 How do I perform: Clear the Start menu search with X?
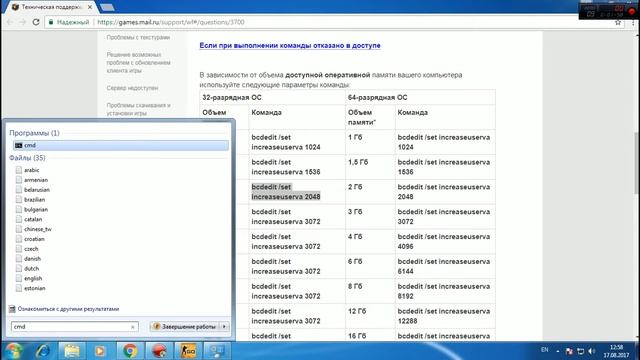pyautogui.click(x=133, y=327)
